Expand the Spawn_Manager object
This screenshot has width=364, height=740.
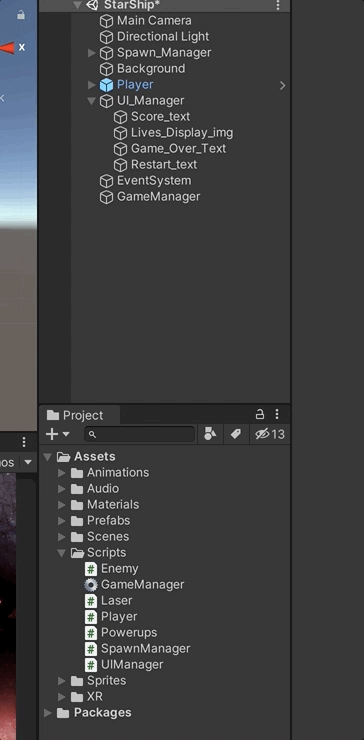tap(92, 53)
